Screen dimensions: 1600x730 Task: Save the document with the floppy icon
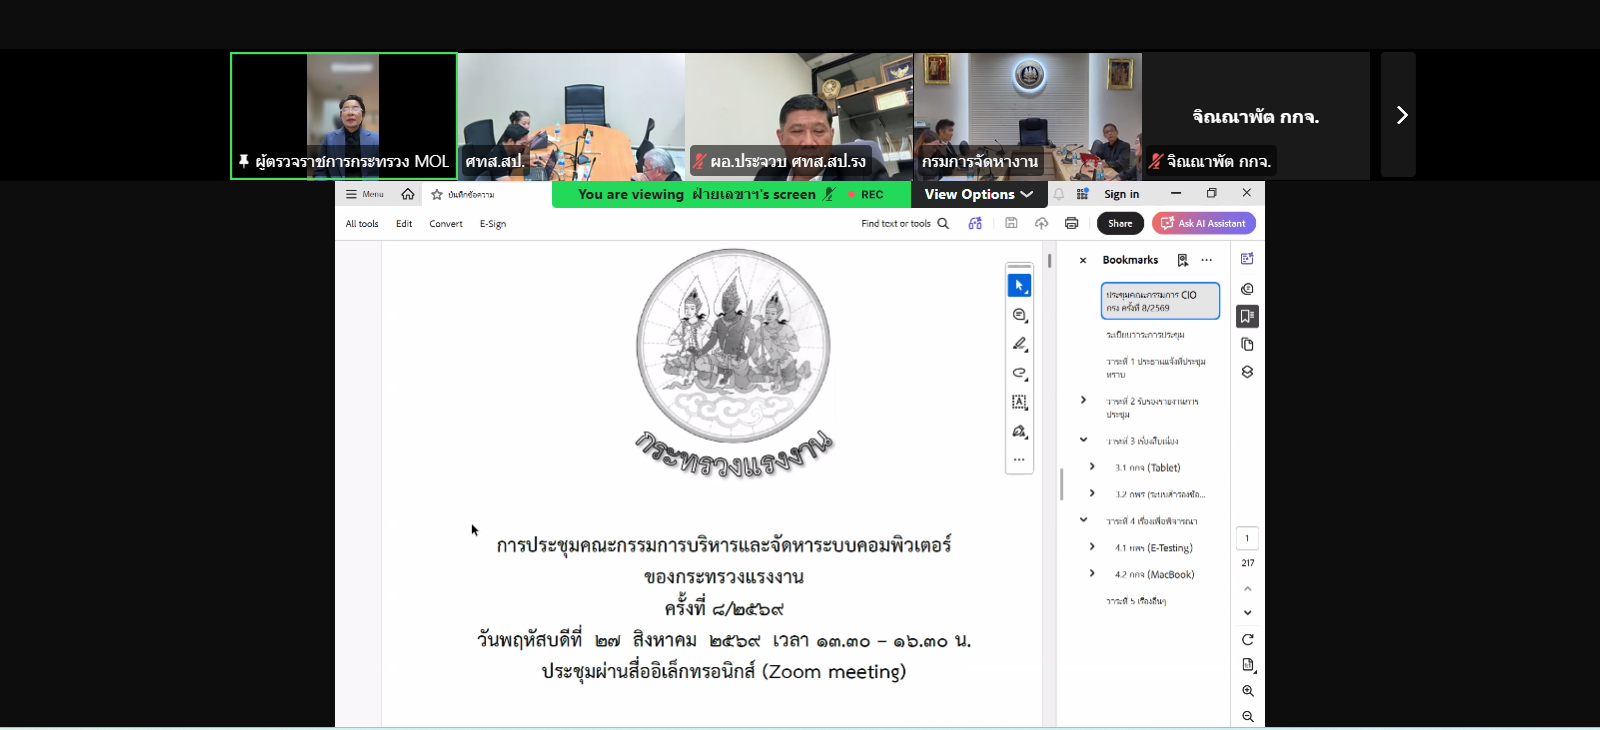tap(1011, 223)
